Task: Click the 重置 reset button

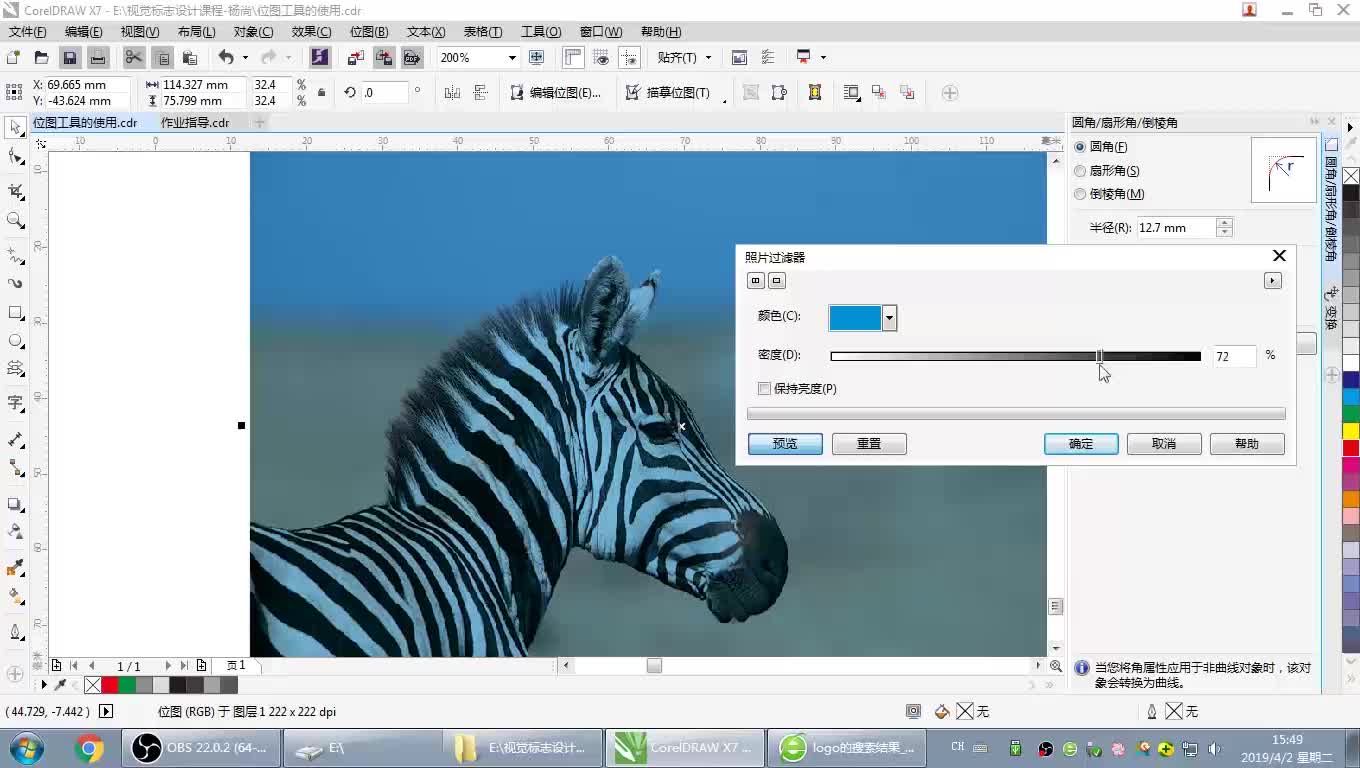Action: click(x=869, y=444)
